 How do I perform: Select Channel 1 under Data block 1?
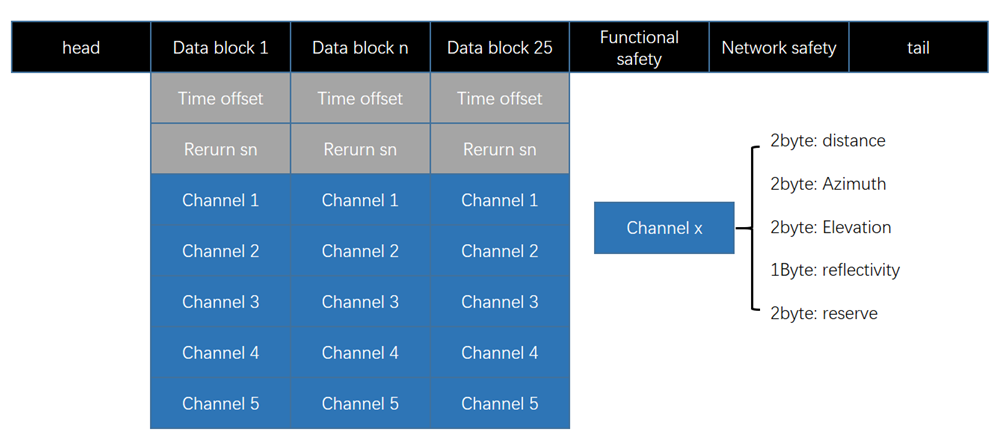click(220, 200)
